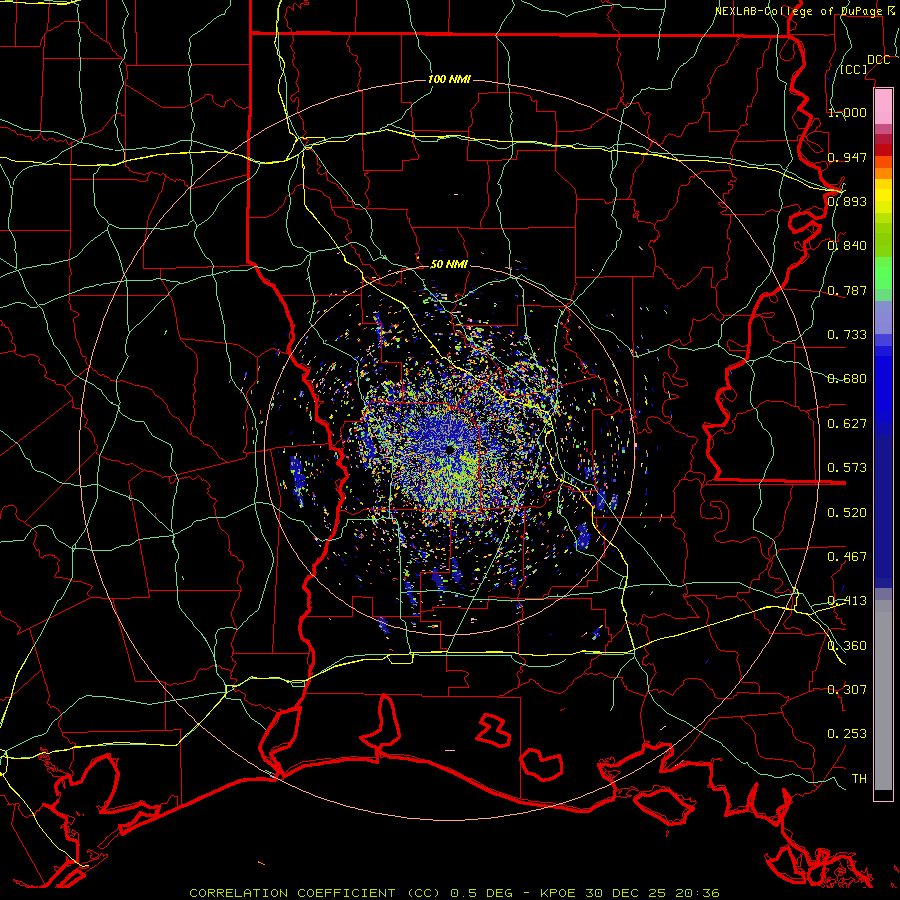Click the NEXLAB-College of DuPage credit text
Image resolution: width=900 pixels, height=900 pixels.
[x=806, y=11]
